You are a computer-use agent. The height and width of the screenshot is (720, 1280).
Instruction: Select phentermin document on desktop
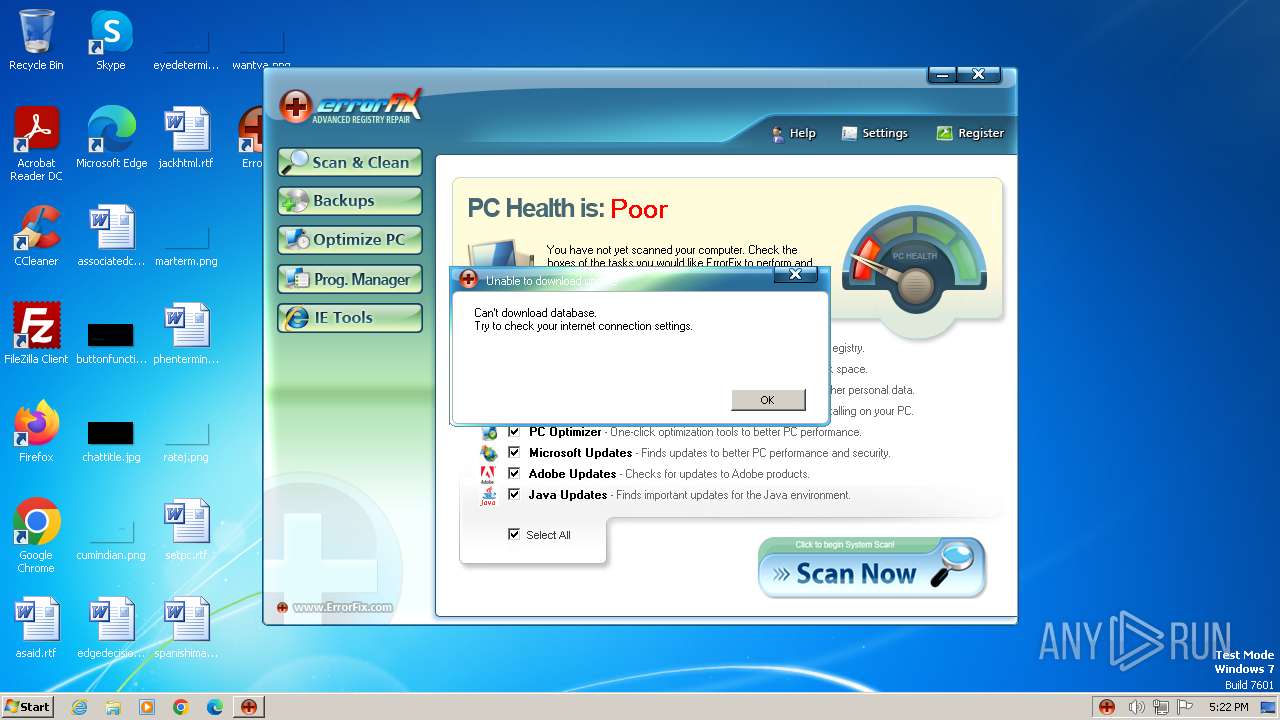coord(186,334)
